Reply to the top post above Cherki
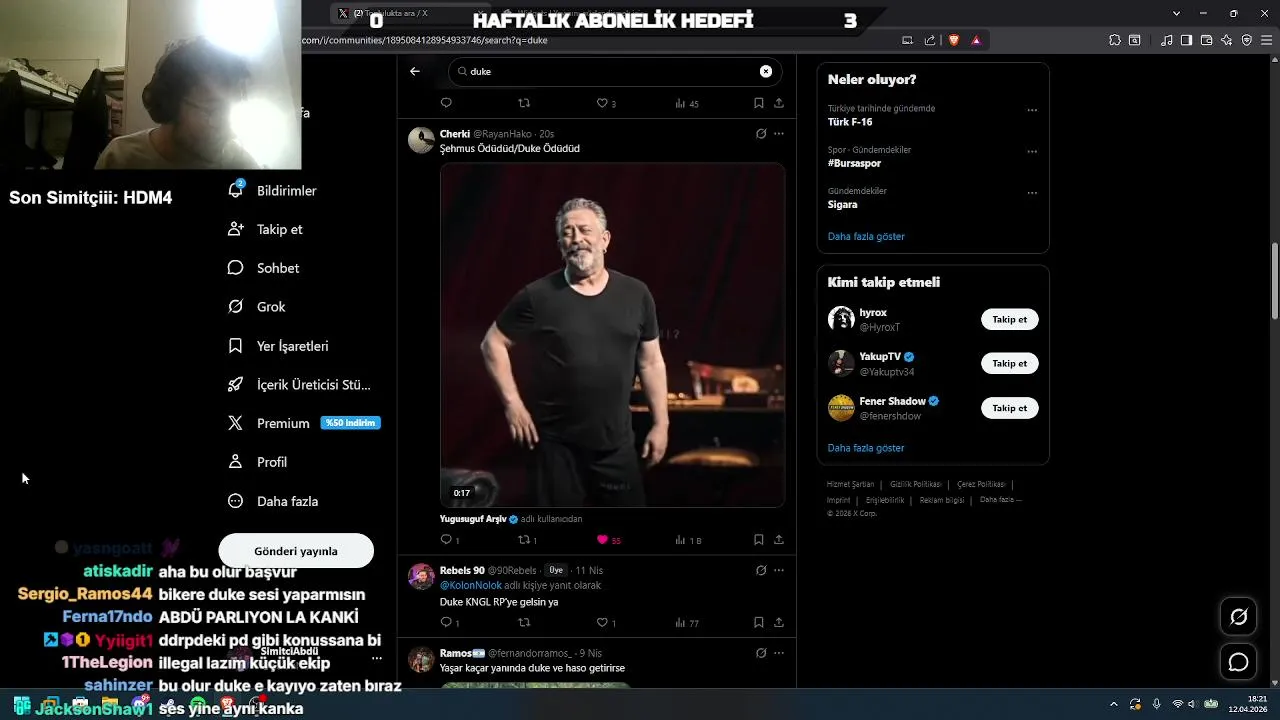The height and width of the screenshot is (720, 1280). (447, 103)
